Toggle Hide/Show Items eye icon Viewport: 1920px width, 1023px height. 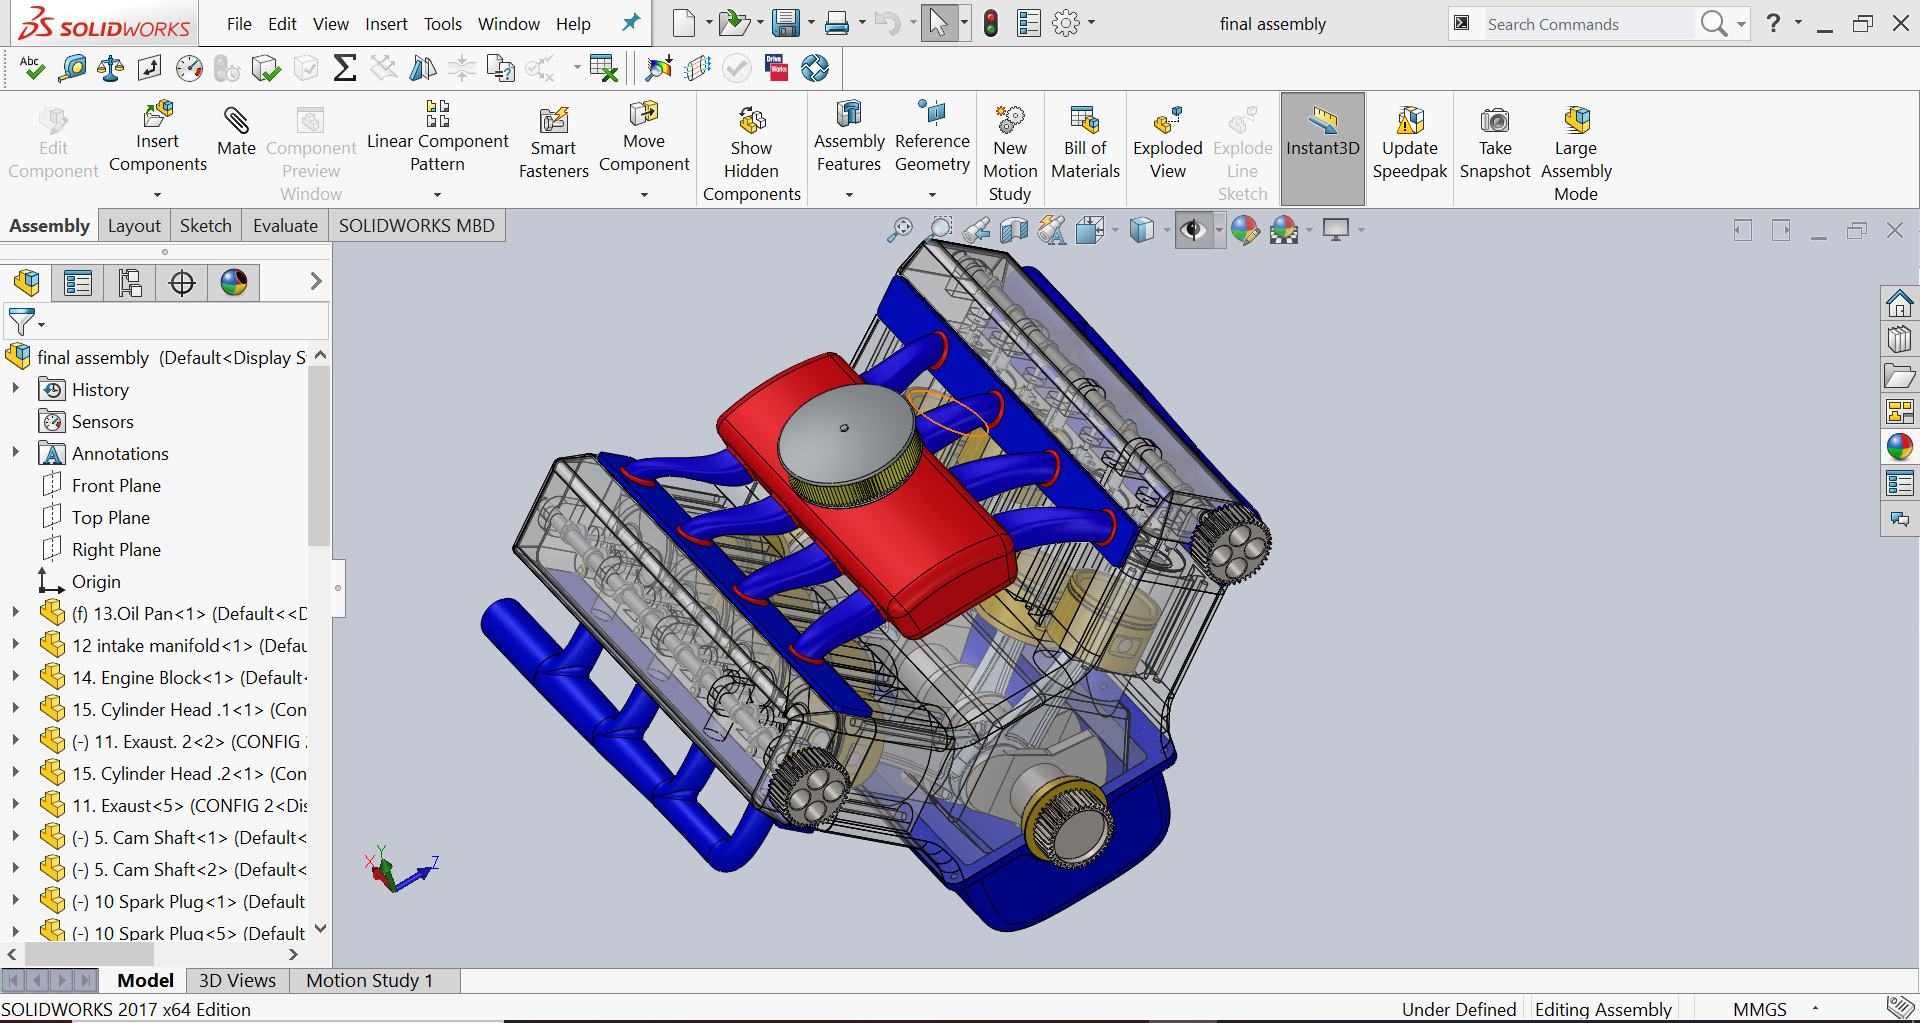[1192, 231]
